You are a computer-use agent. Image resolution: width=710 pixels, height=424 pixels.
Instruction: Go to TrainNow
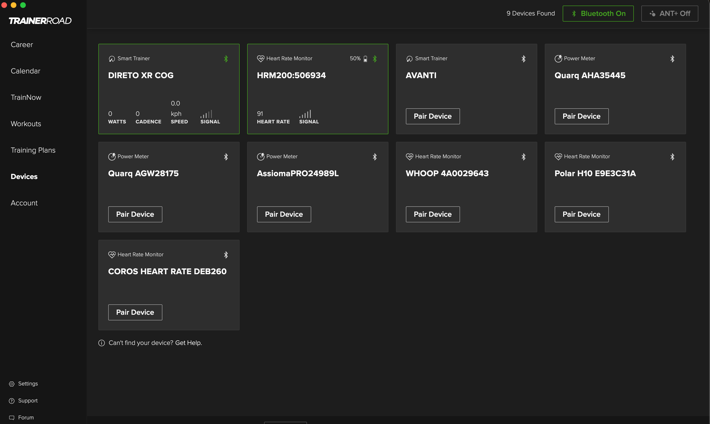pos(26,97)
